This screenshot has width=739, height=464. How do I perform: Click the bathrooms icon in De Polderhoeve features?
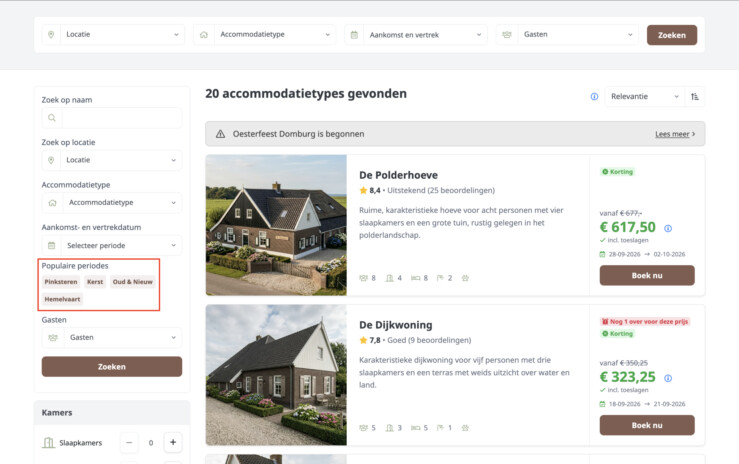click(x=440, y=278)
